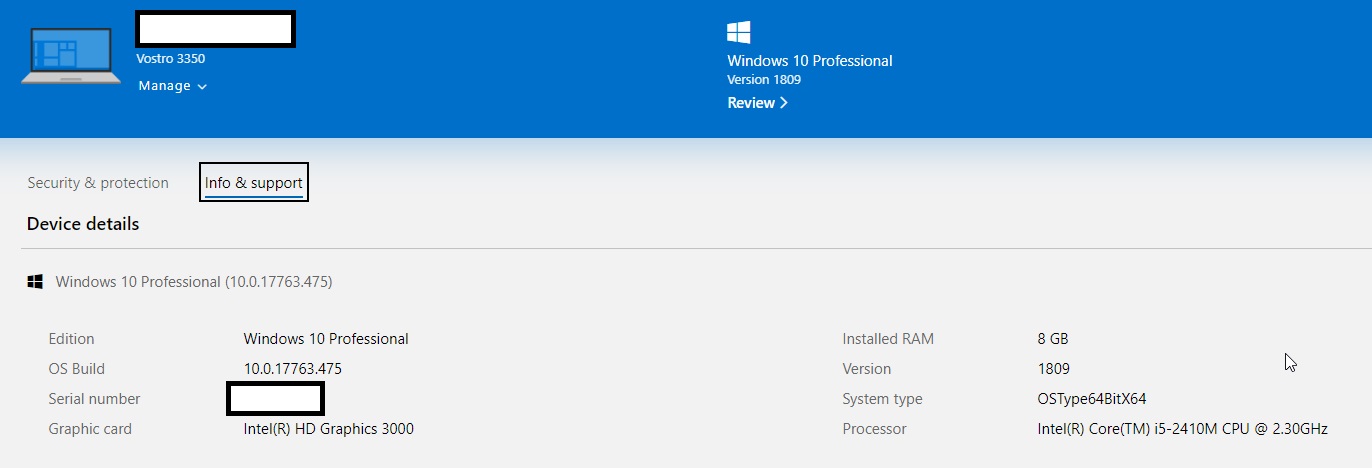Click the Installed RAM label

tap(888, 339)
